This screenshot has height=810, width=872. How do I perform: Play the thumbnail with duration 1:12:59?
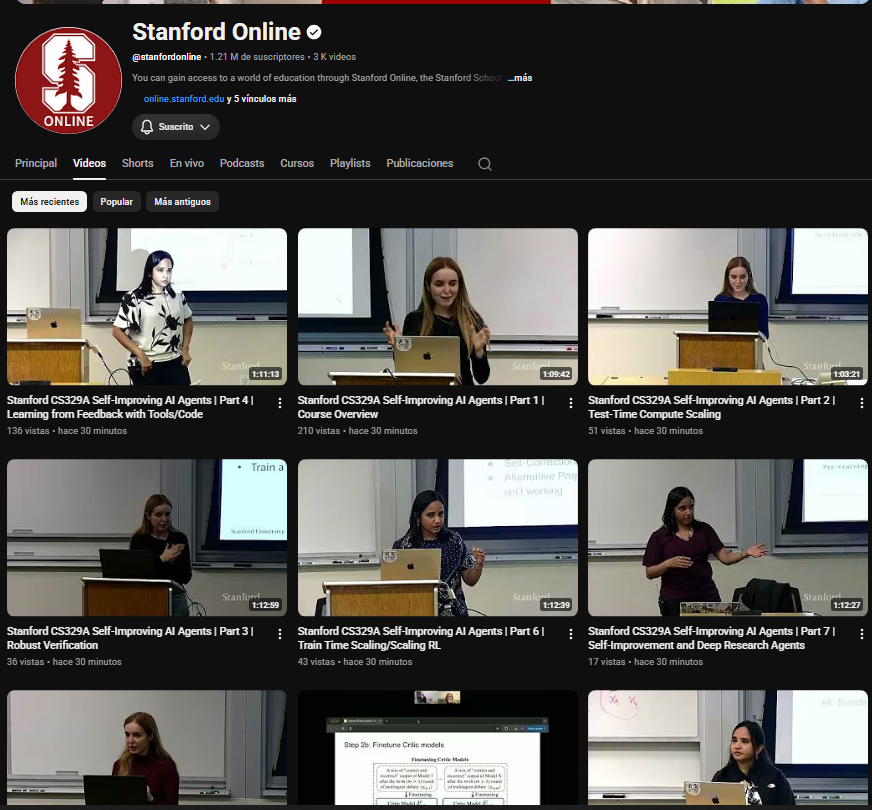point(147,537)
